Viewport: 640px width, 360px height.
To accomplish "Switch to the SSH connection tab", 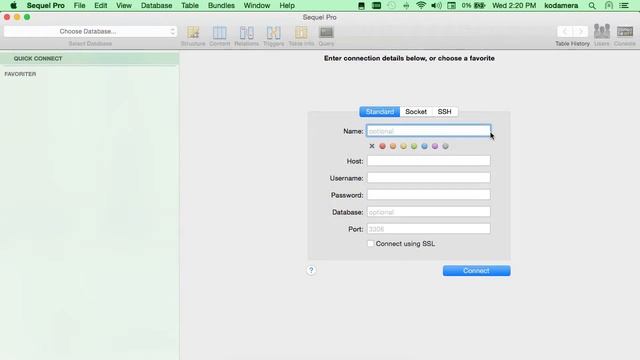I will click(444, 112).
